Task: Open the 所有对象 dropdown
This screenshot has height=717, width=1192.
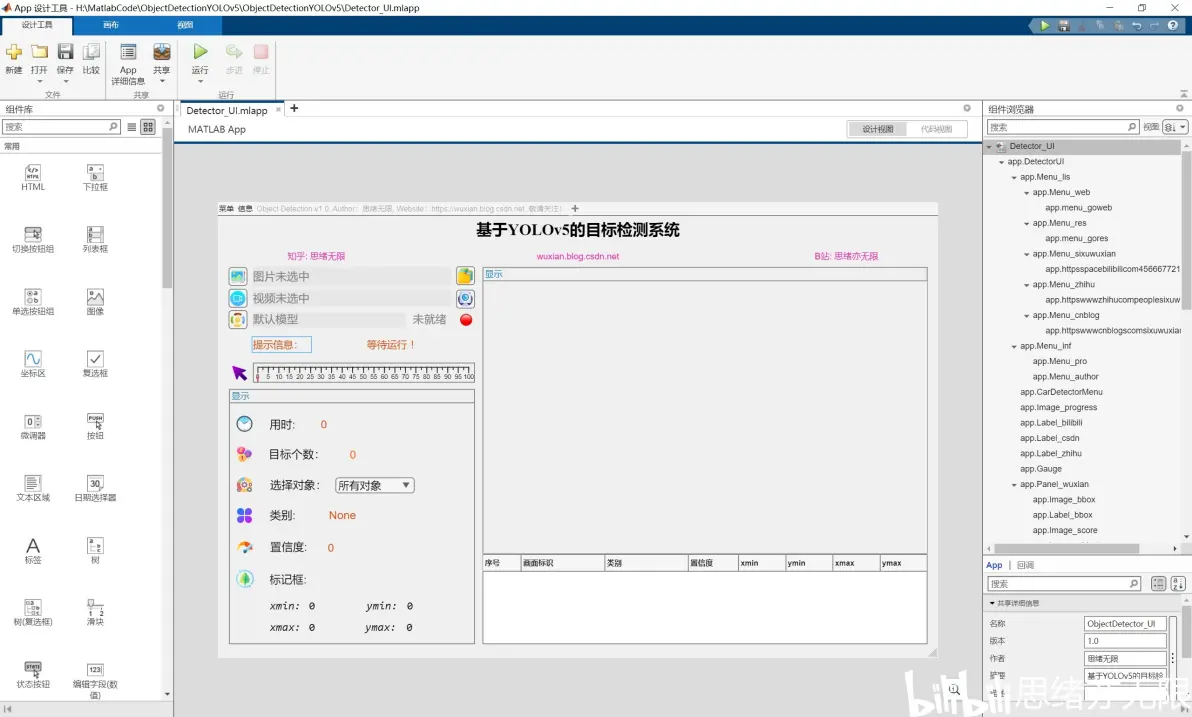Action: pyautogui.click(x=375, y=485)
